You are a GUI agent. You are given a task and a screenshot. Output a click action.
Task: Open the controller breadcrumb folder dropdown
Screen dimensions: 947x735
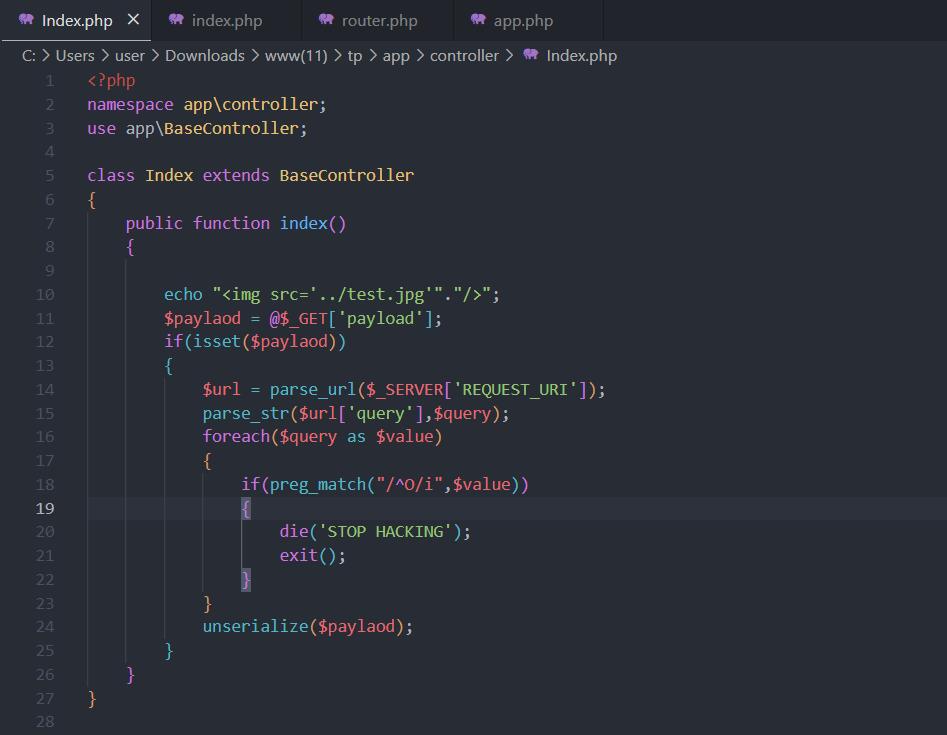(464, 55)
